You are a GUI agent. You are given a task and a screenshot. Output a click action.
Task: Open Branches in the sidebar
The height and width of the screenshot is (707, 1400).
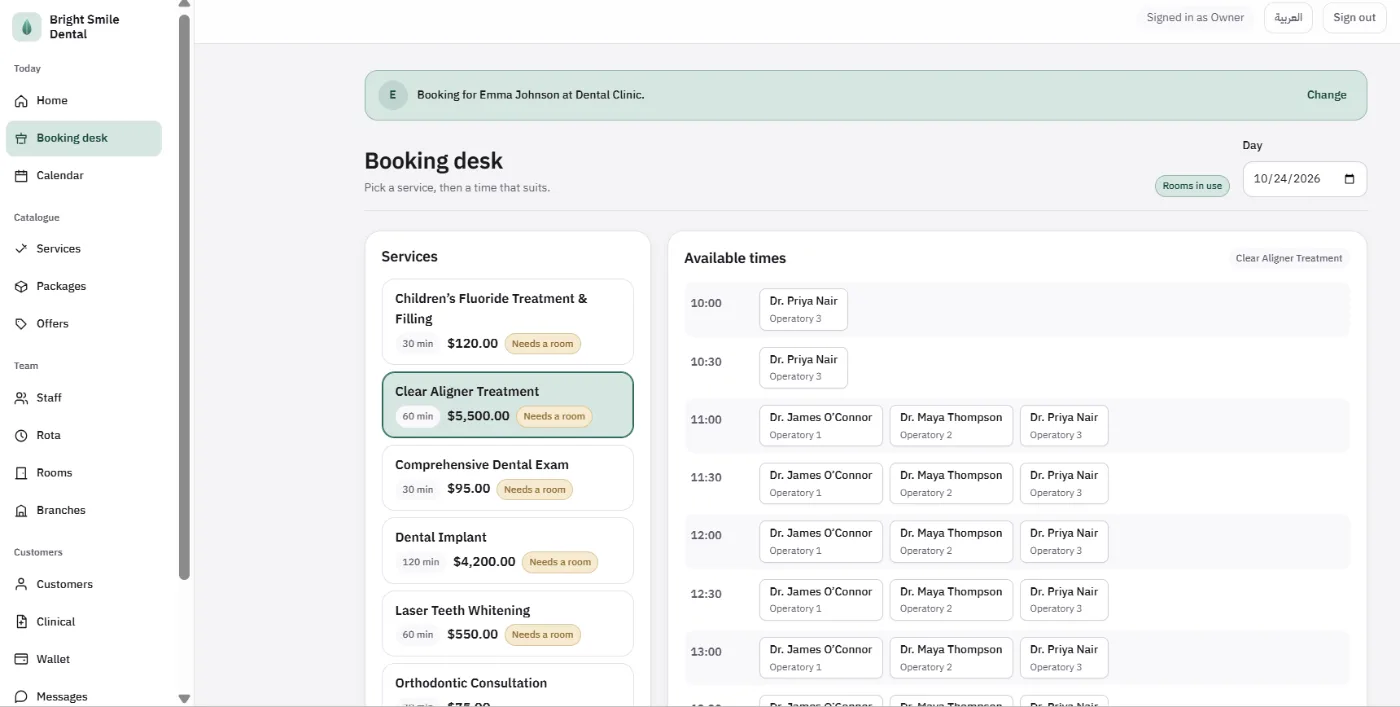click(84, 510)
